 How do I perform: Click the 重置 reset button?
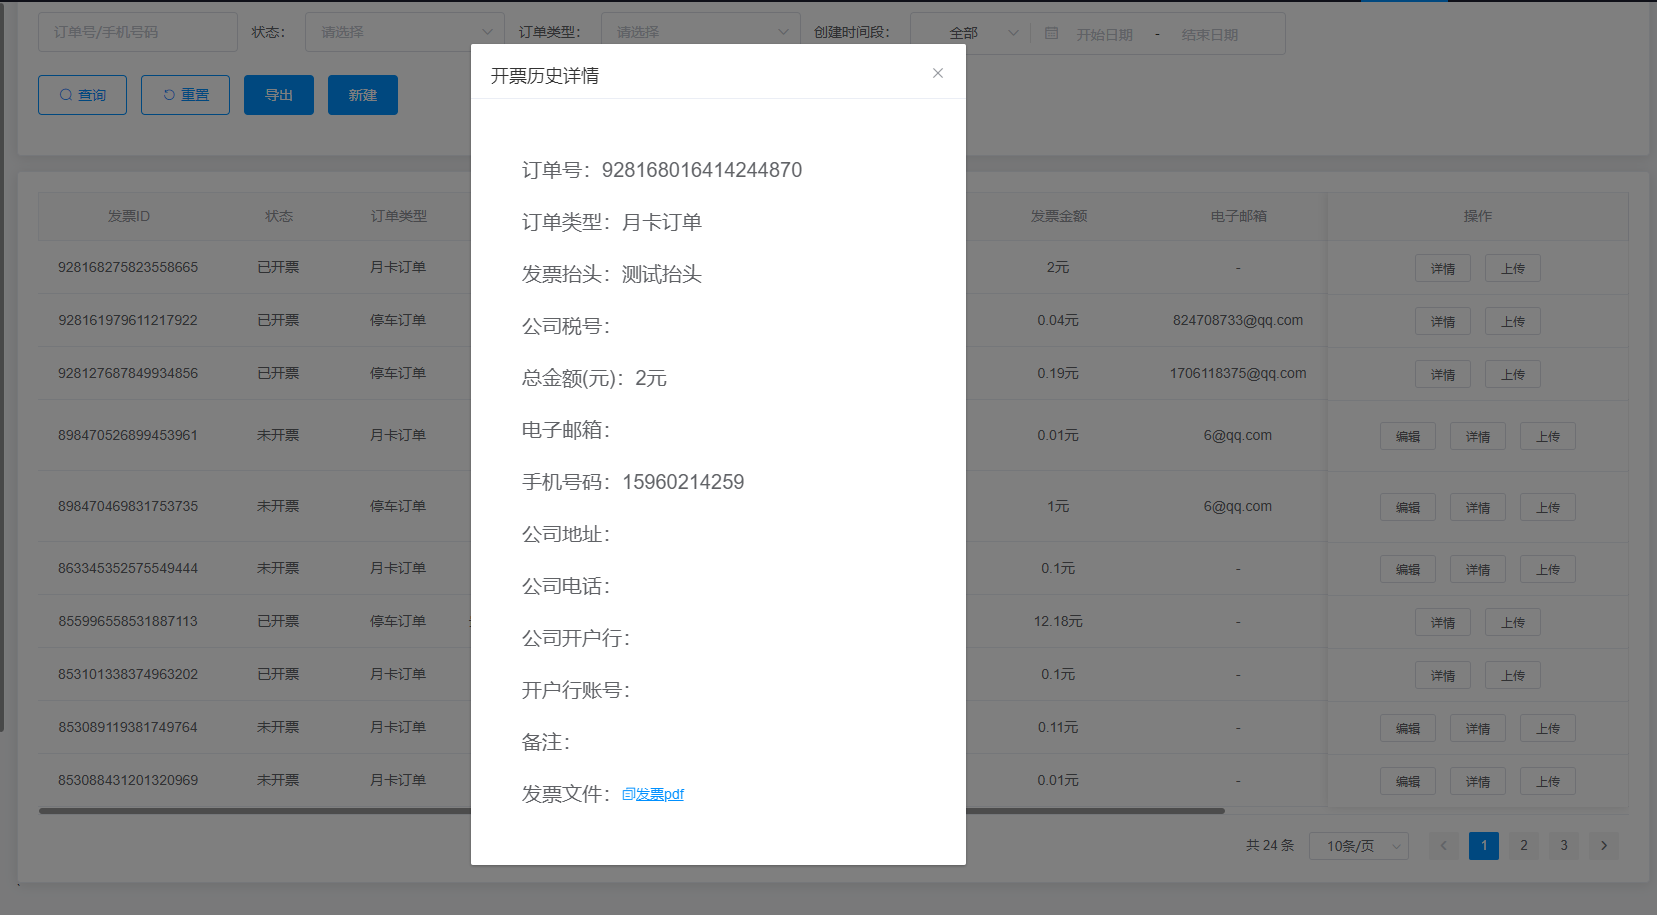tap(185, 95)
